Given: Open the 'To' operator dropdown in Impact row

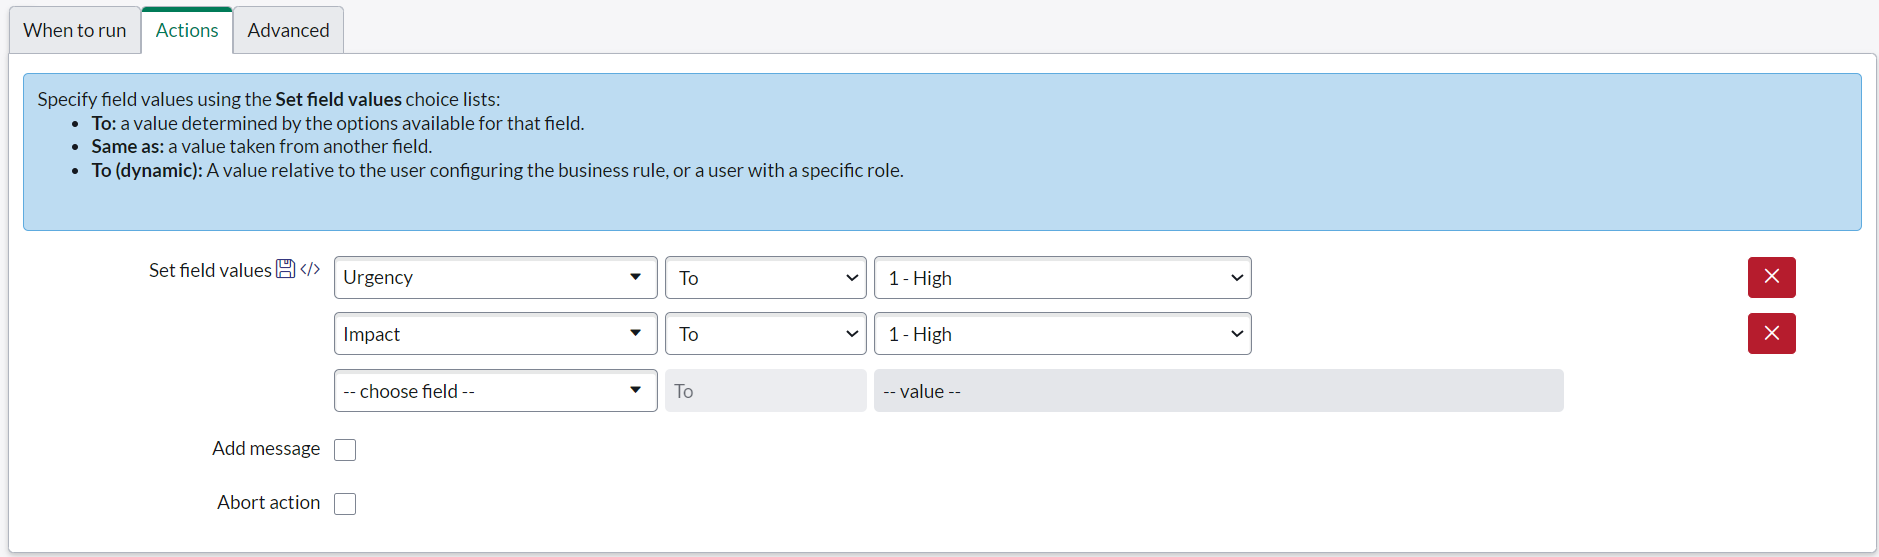Looking at the screenshot, I should point(765,334).
